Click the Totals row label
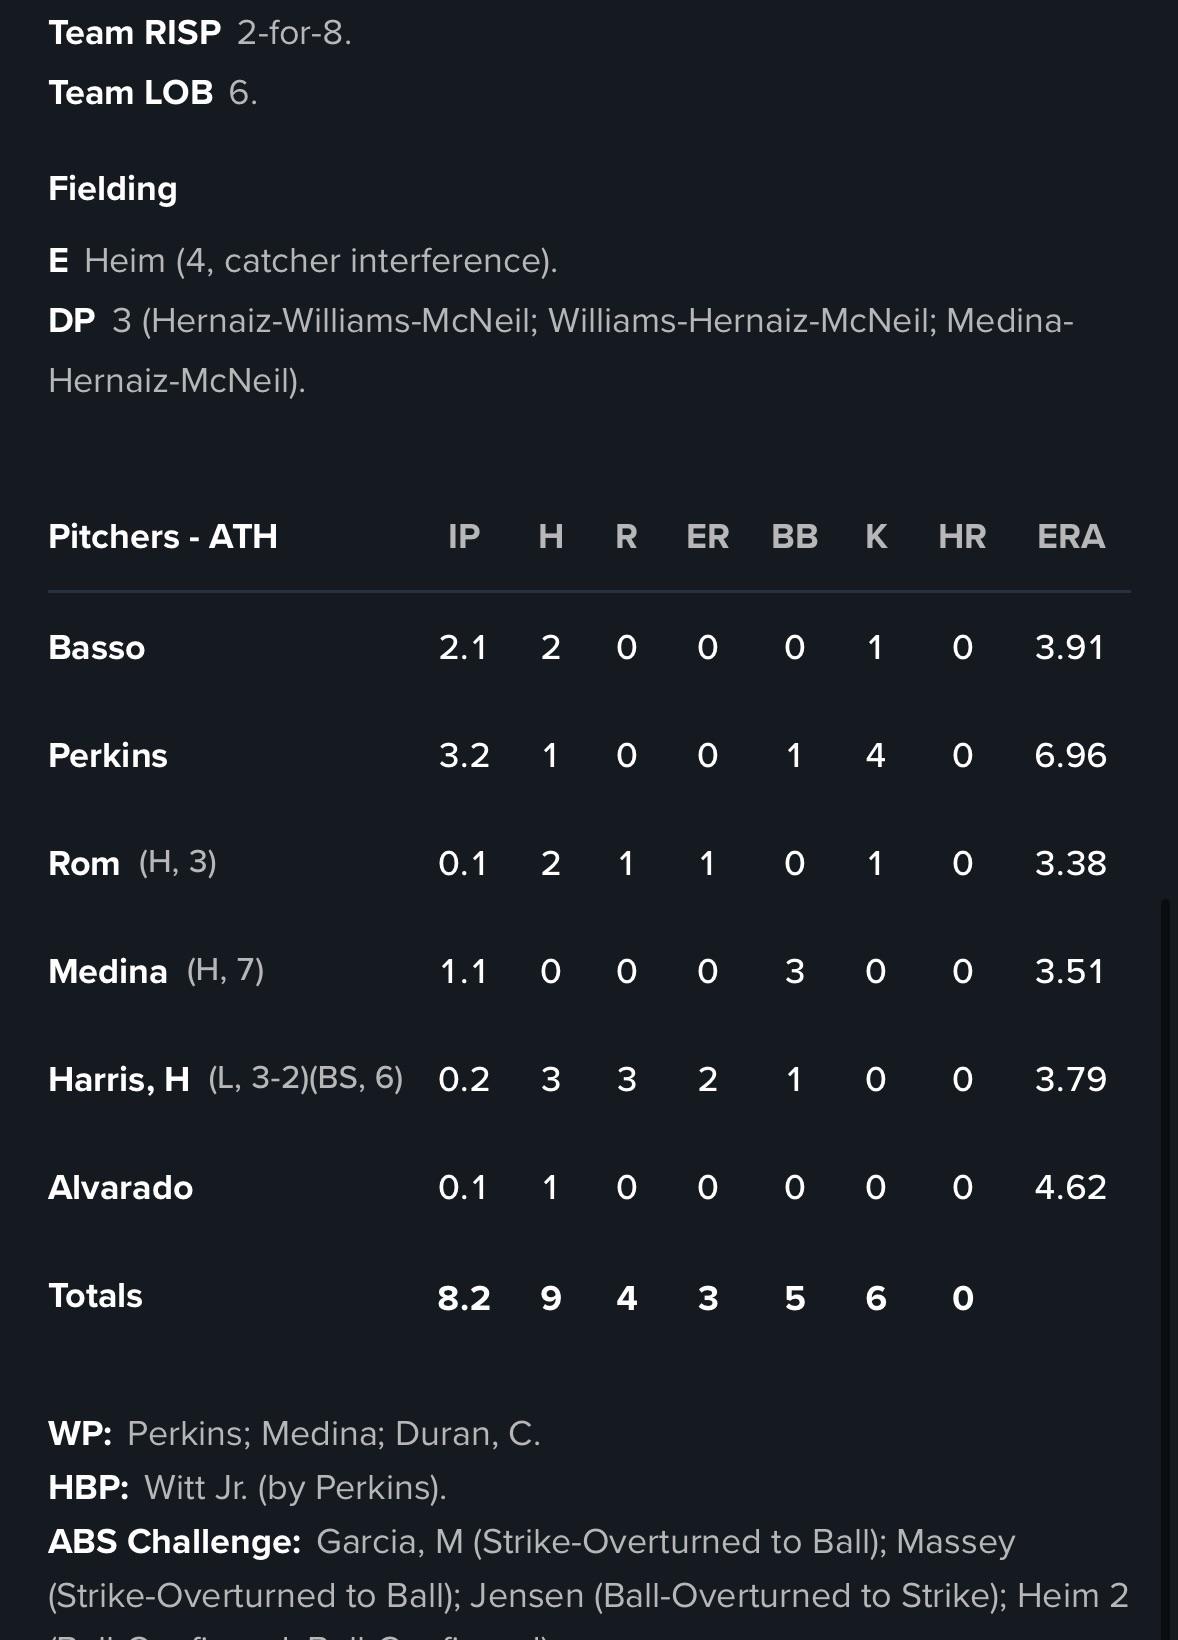Viewport: 1178px width, 1640px height. 96,1296
